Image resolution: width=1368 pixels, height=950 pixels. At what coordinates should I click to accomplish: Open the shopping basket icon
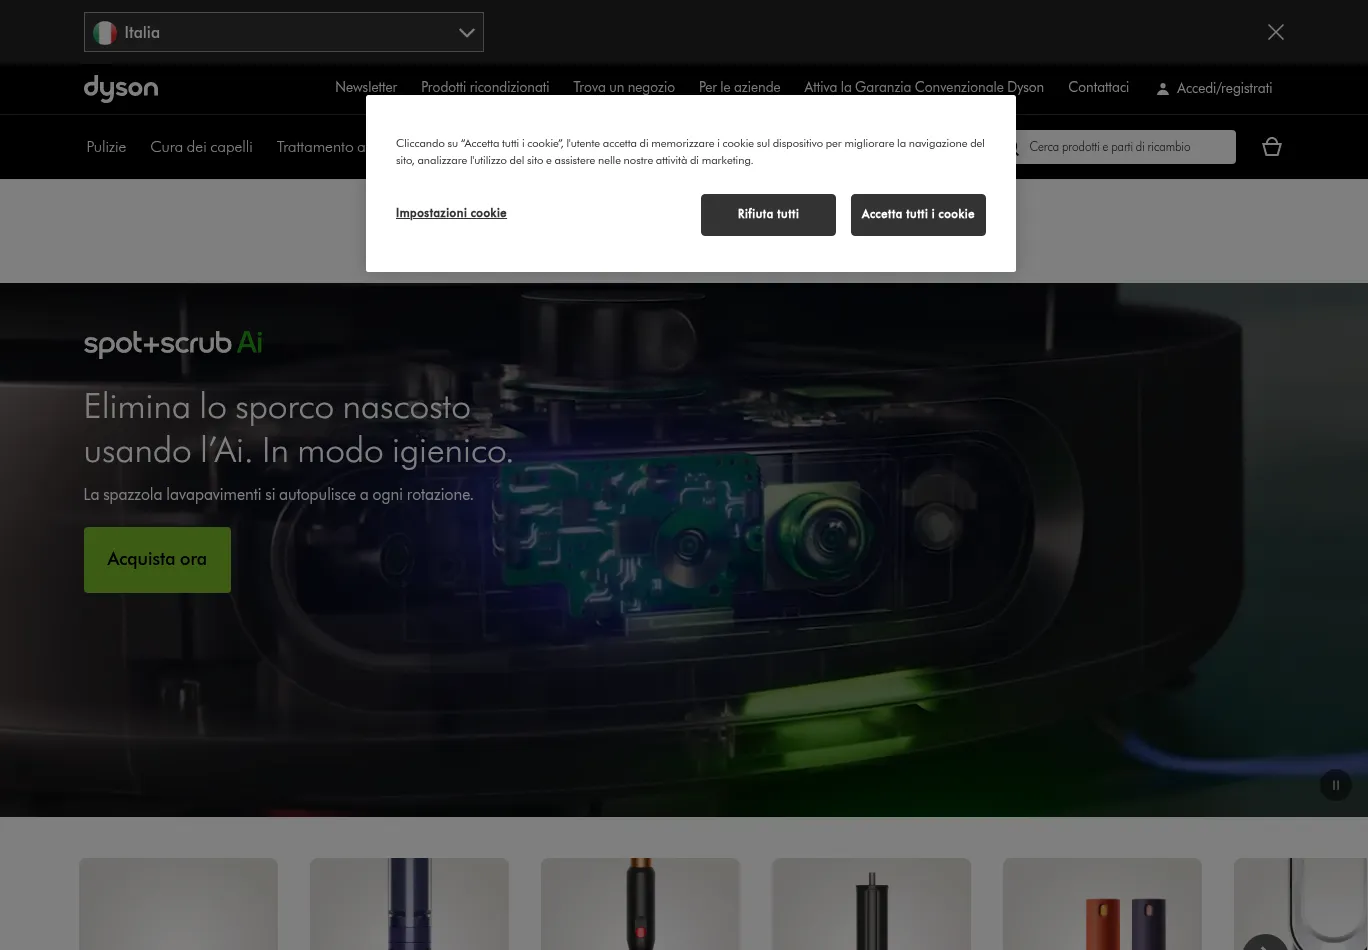pyautogui.click(x=1272, y=147)
